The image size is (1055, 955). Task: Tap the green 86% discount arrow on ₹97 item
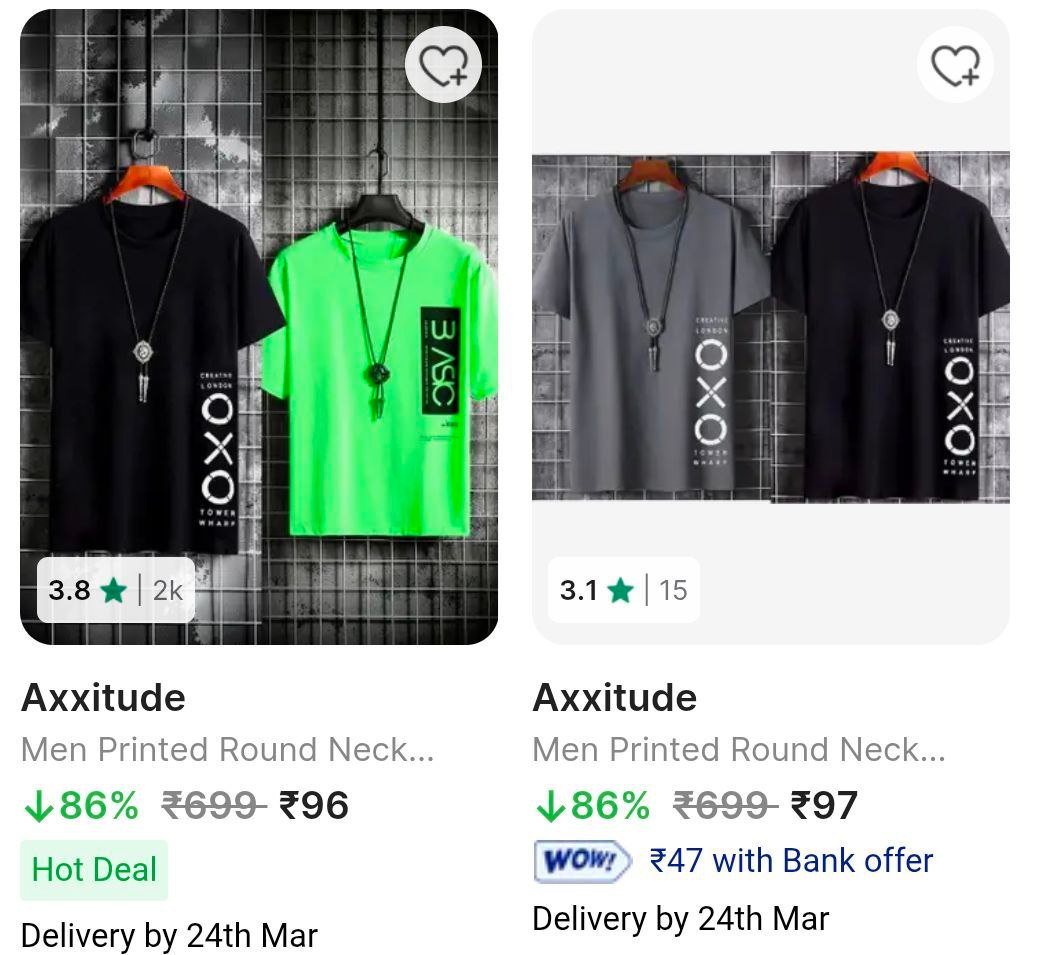[x=549, y=806]
